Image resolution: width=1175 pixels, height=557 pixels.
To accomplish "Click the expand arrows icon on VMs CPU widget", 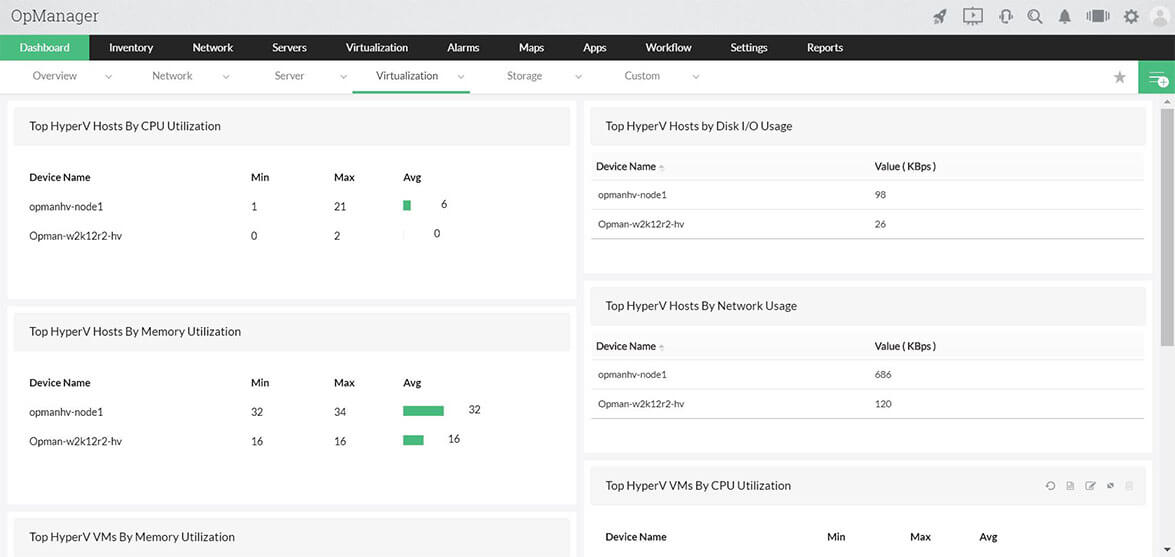I will [x=1111, y=486].
